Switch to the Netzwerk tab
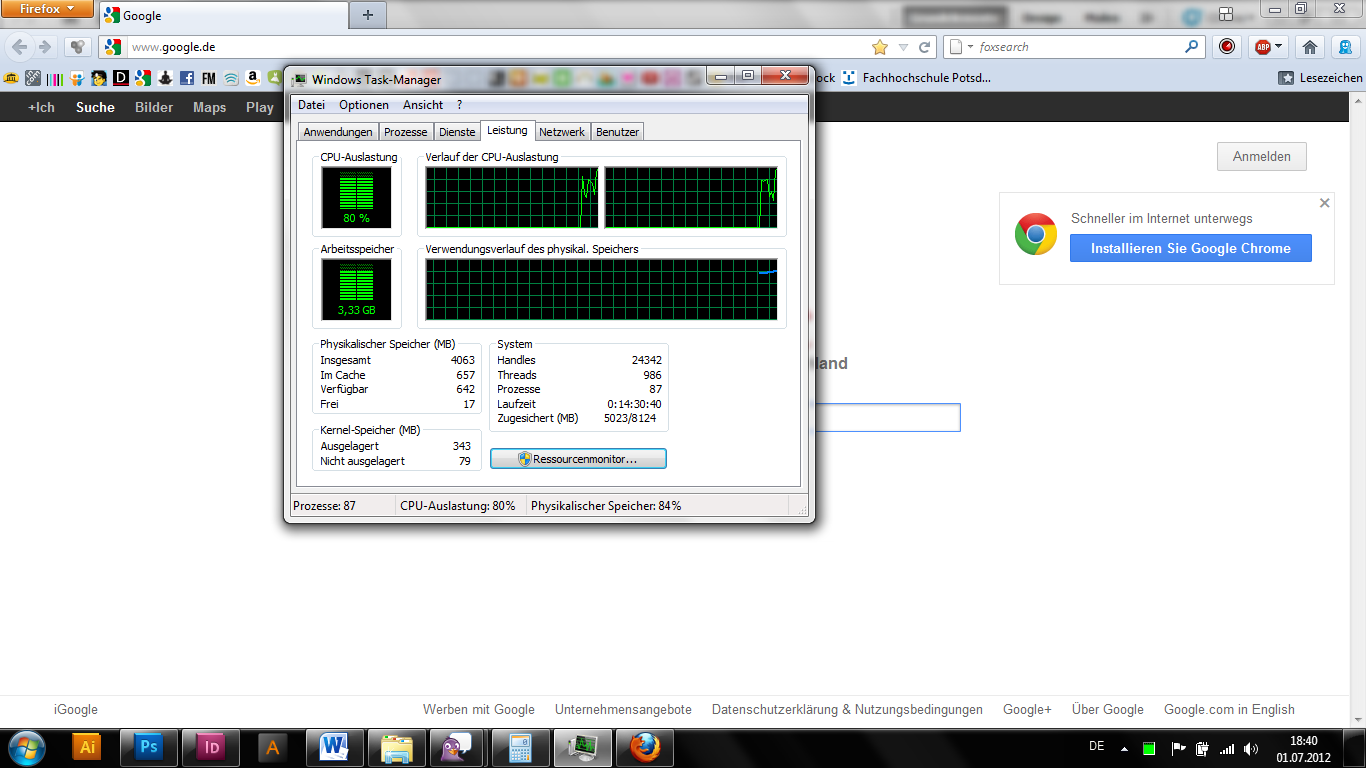The width and height of the screenshot is (1366, 768). click(x=562, y=132)
